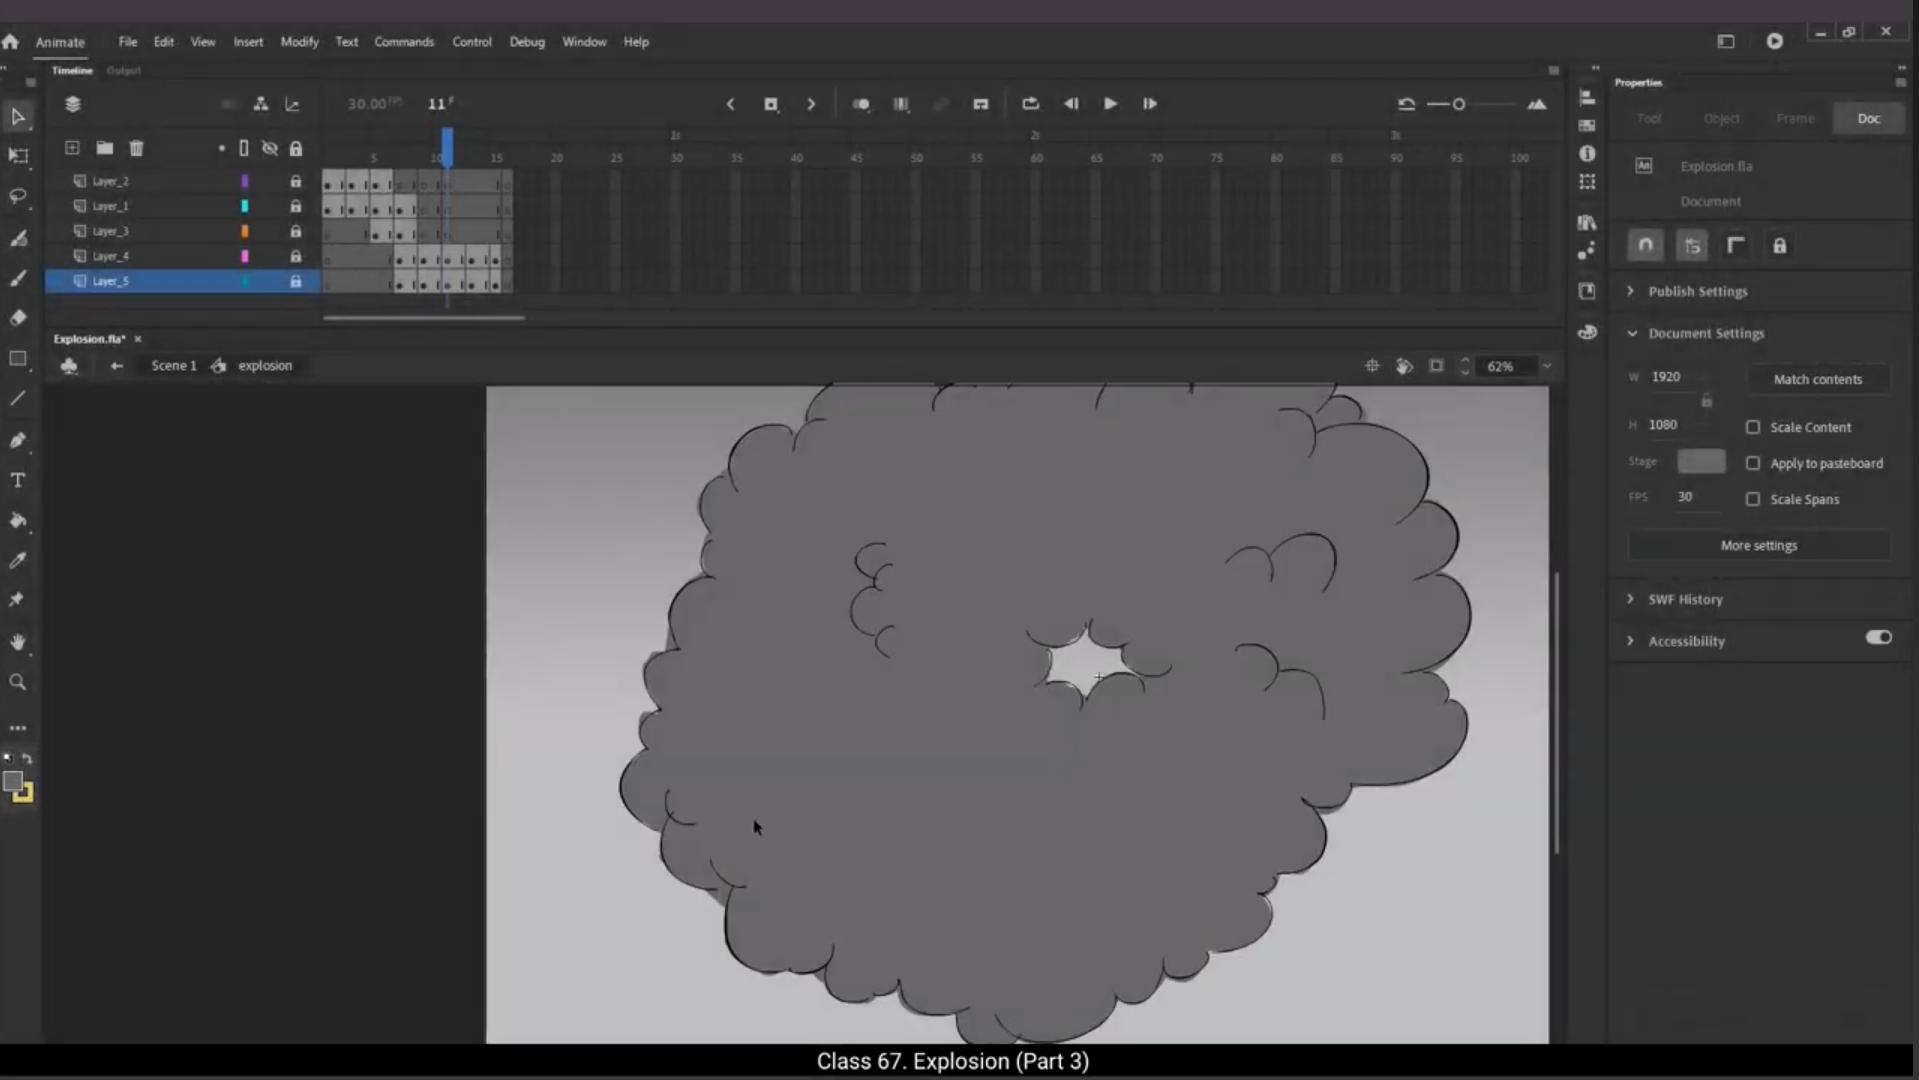Select the Selection arrow tool
This screenshot has height=1080, width=1919.
click(x=18, y=117)
